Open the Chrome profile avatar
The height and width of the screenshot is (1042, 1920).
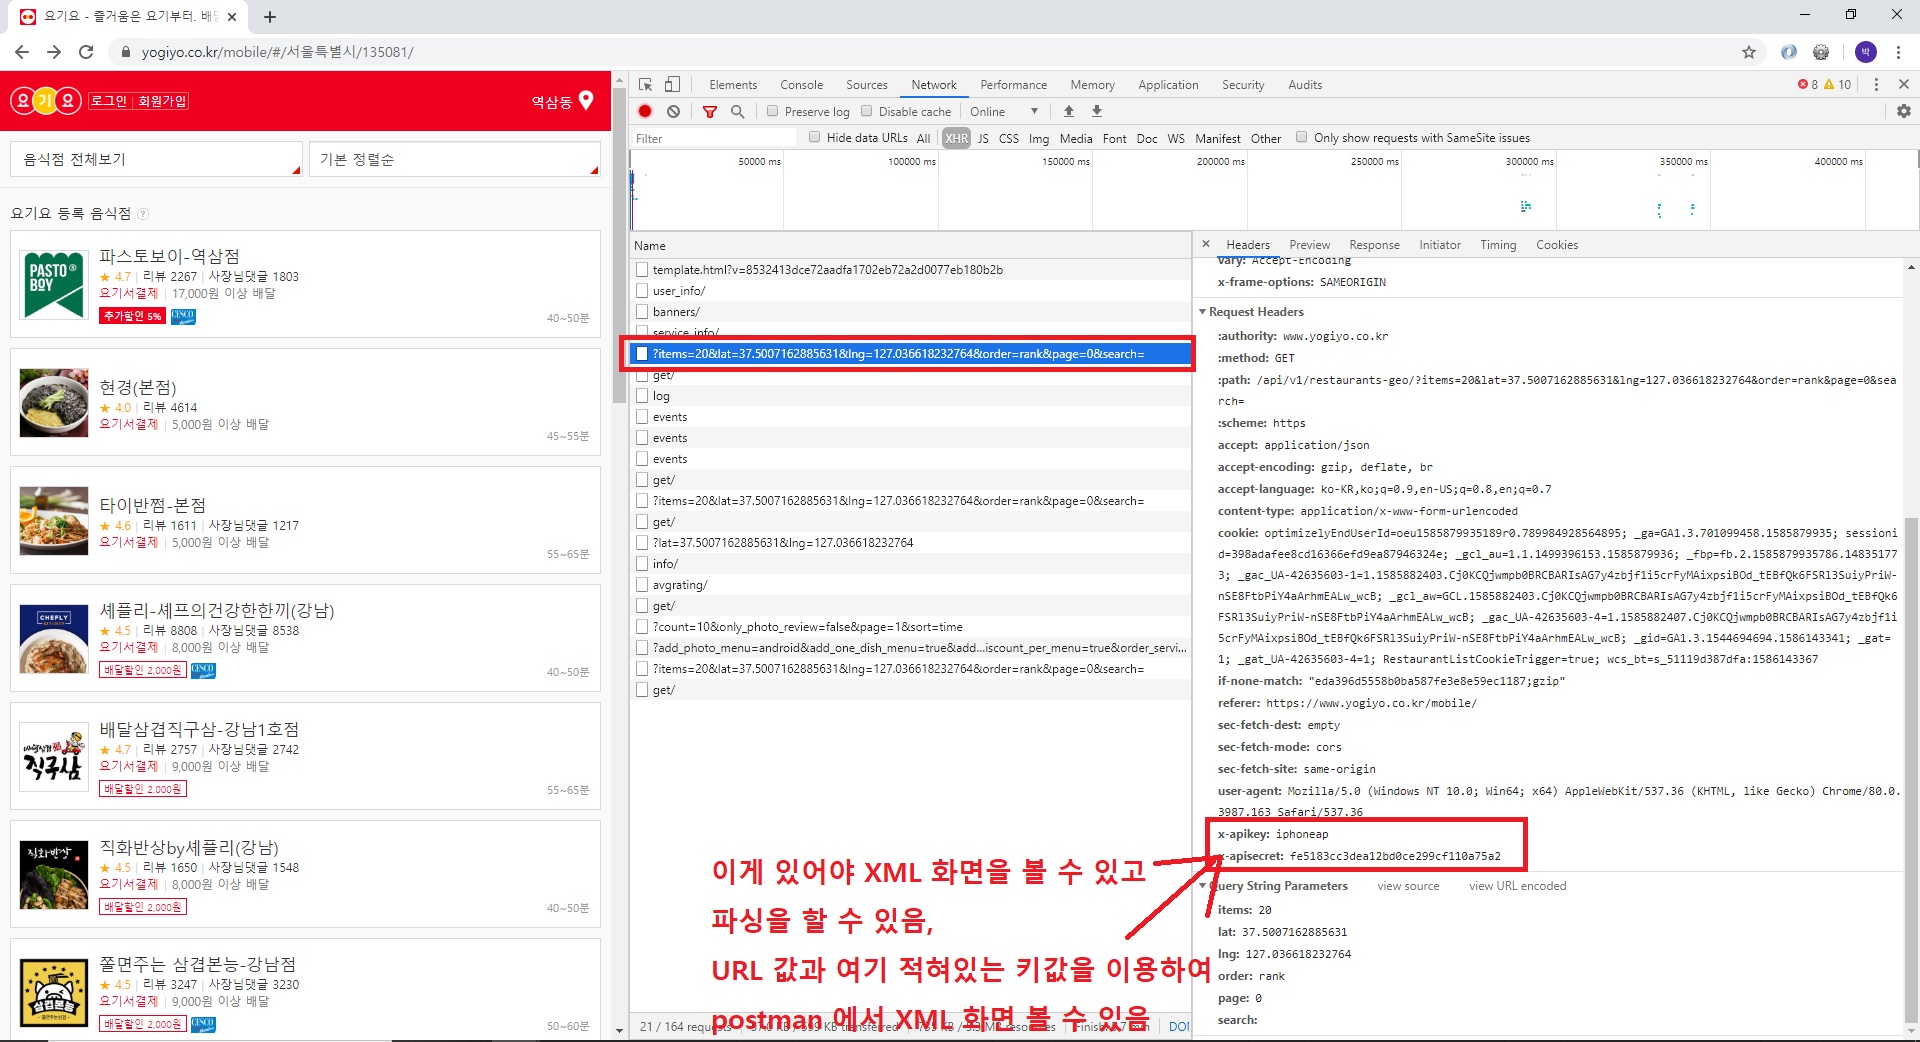click(1865, 52)
